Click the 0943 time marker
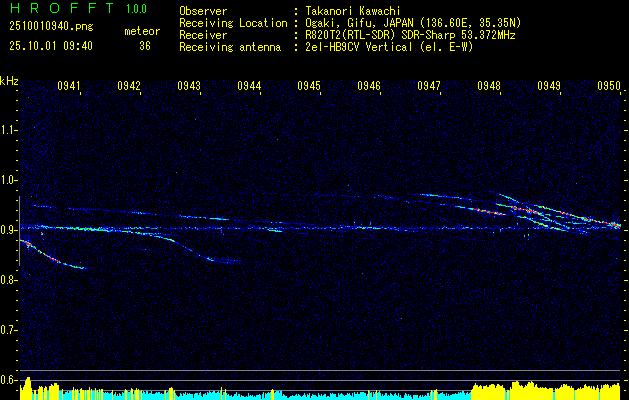The height and width of the screenshot is (400, 629). pyautogui.click(x=189, y=85)
